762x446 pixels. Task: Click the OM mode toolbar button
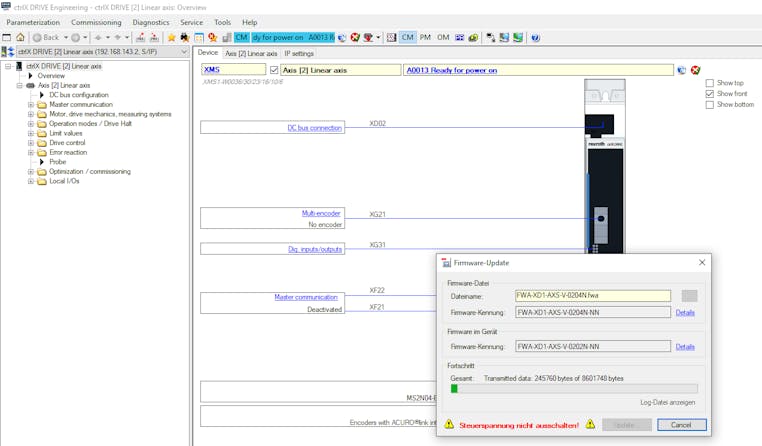pos(443,37)
